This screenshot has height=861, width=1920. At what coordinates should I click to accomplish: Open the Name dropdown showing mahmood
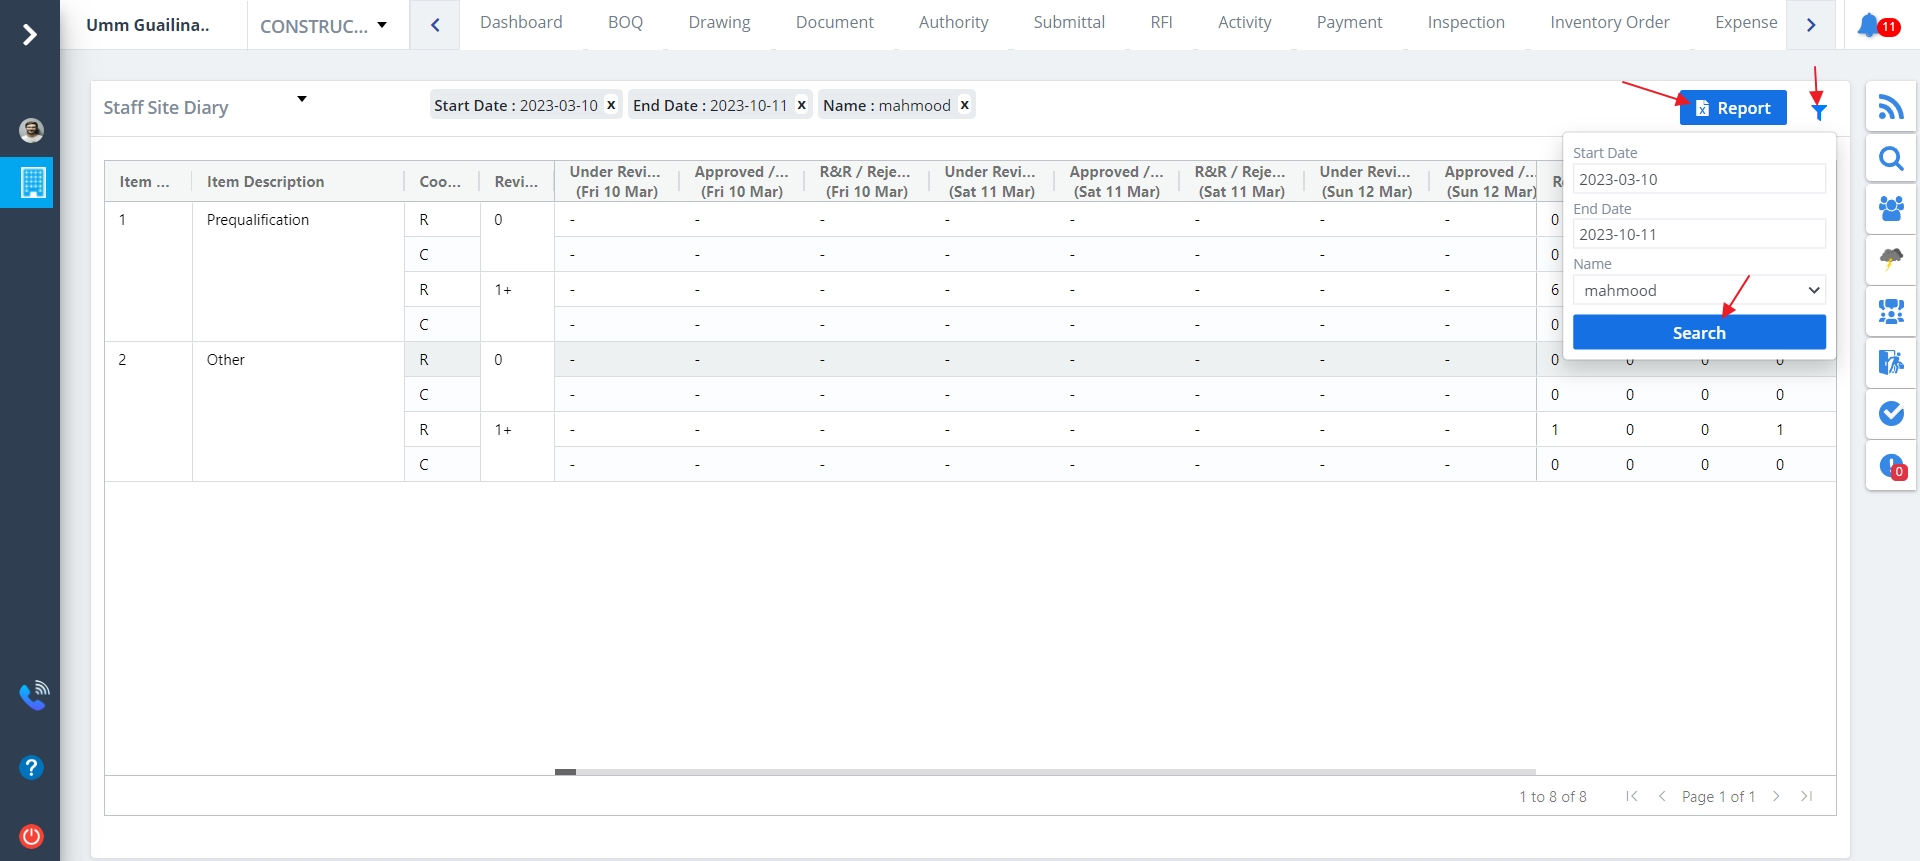pyautogui.click(x=1698, y=290)
